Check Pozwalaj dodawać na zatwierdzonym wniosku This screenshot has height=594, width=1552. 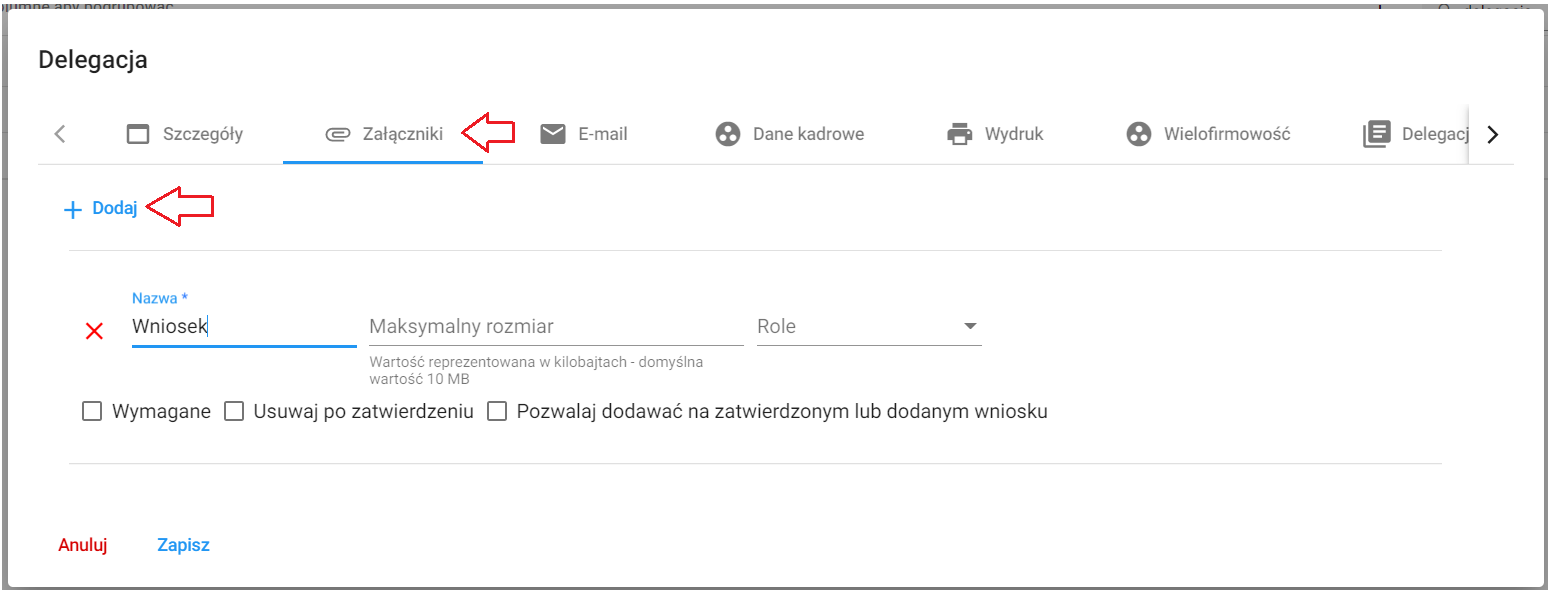tap(497, 411)
